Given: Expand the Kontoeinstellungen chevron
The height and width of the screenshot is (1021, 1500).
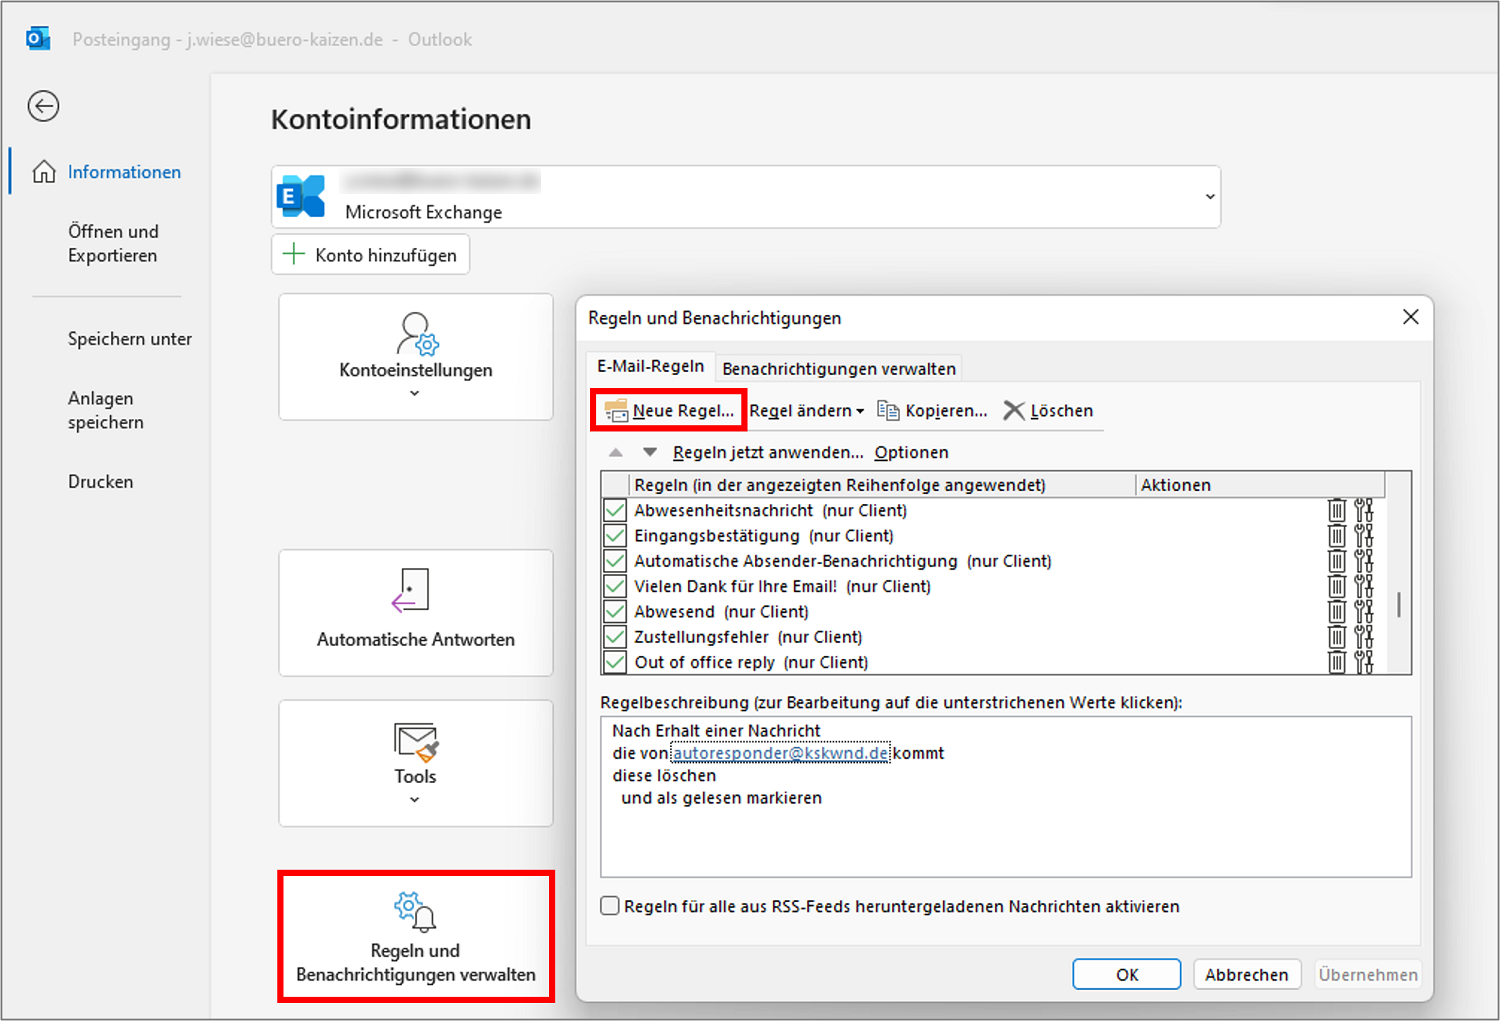Looking at the screenshot, I should point(415,393).
